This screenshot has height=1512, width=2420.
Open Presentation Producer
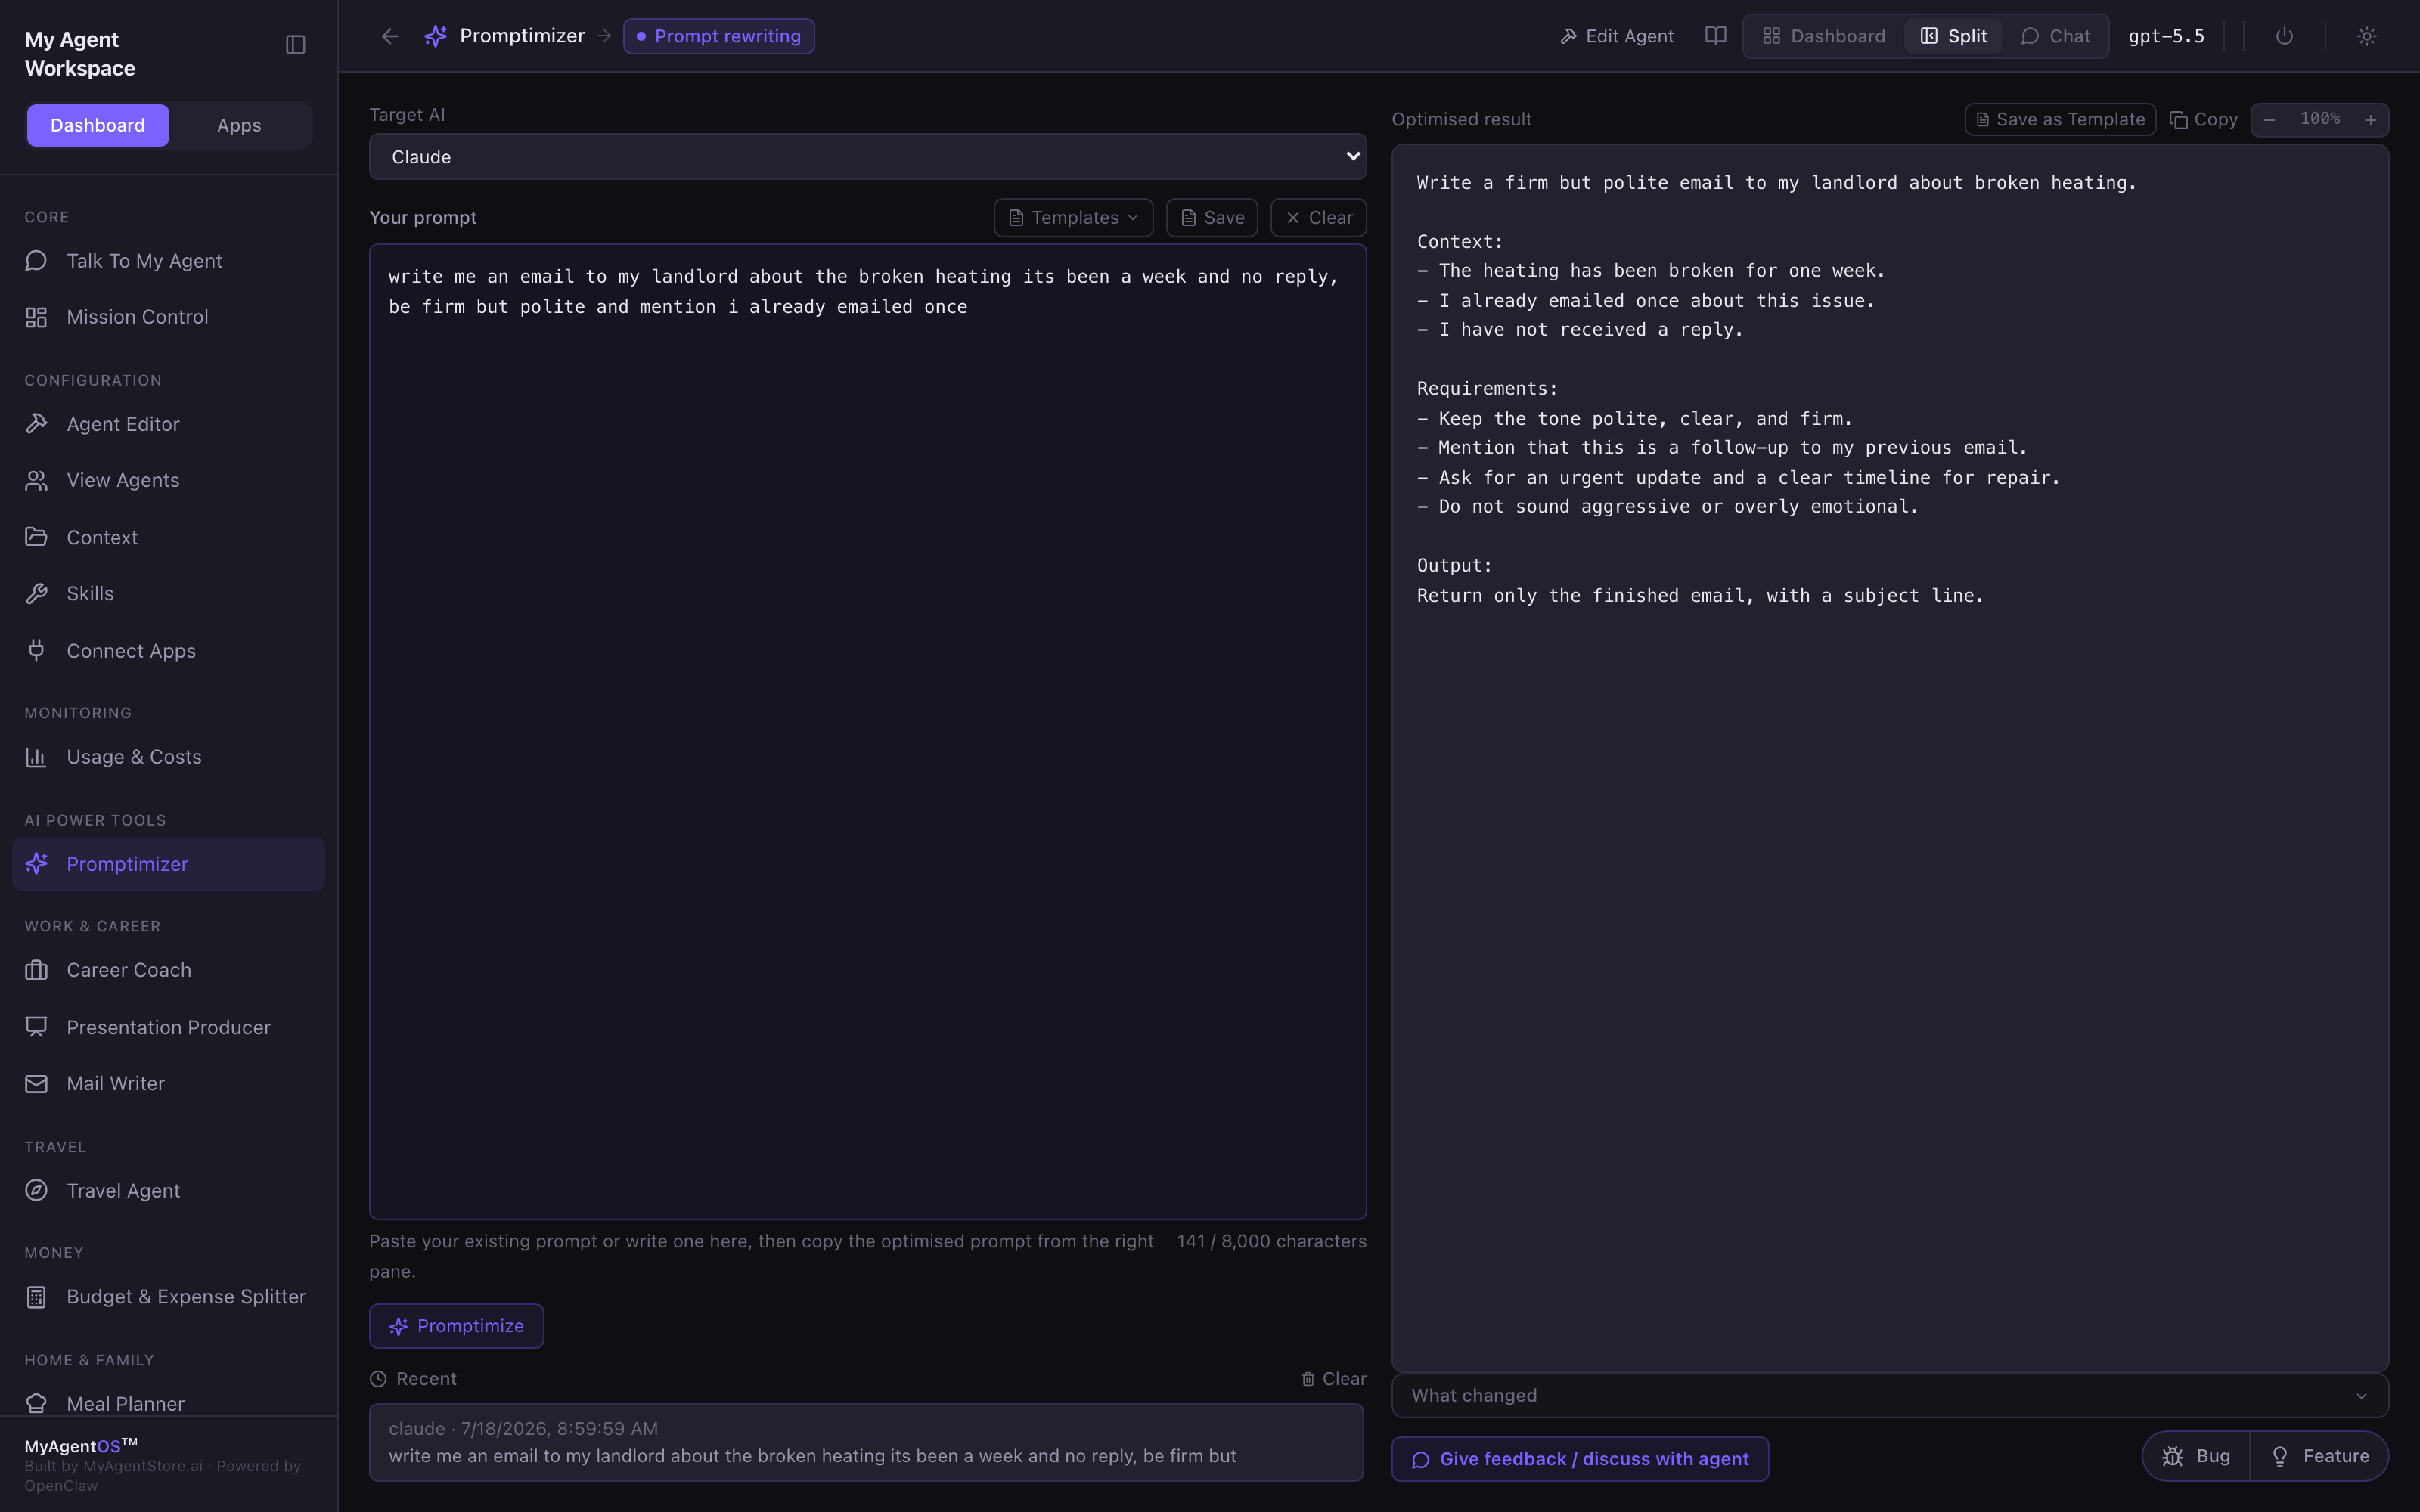coord(168,1027)
